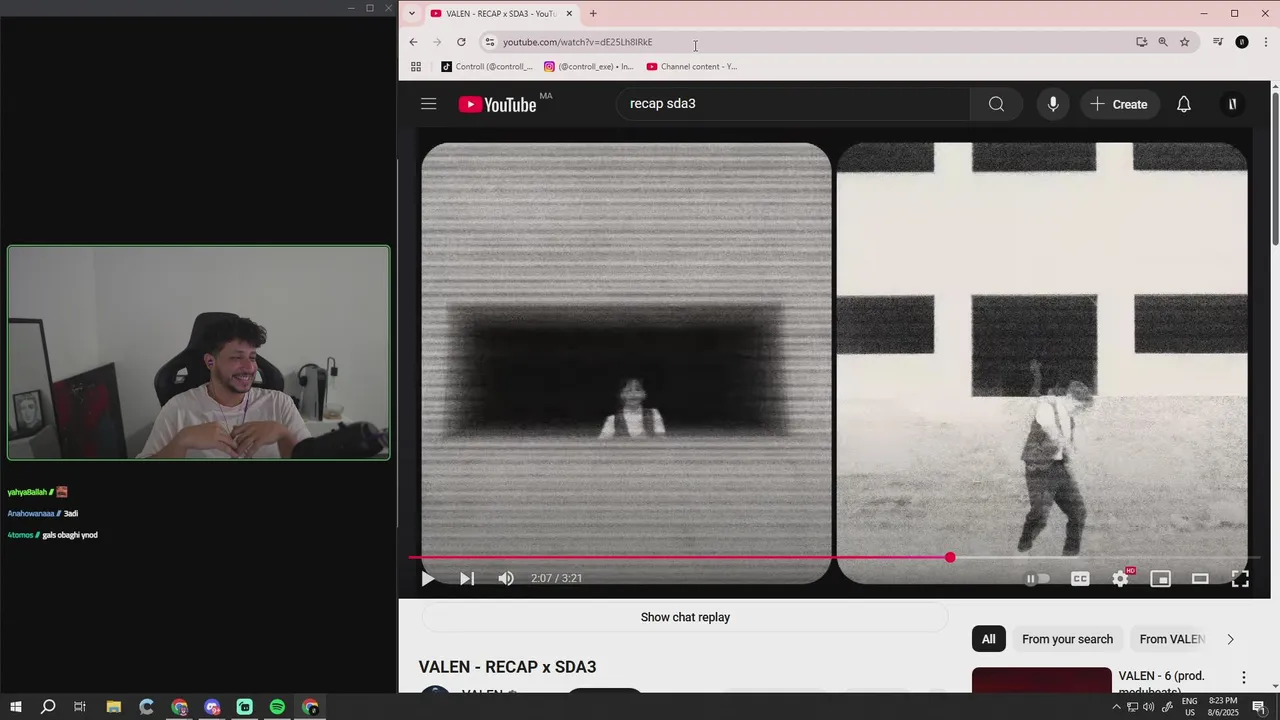
Task: Open the media control icon in Chrome toolbar
Action: tap(1217, 42)
